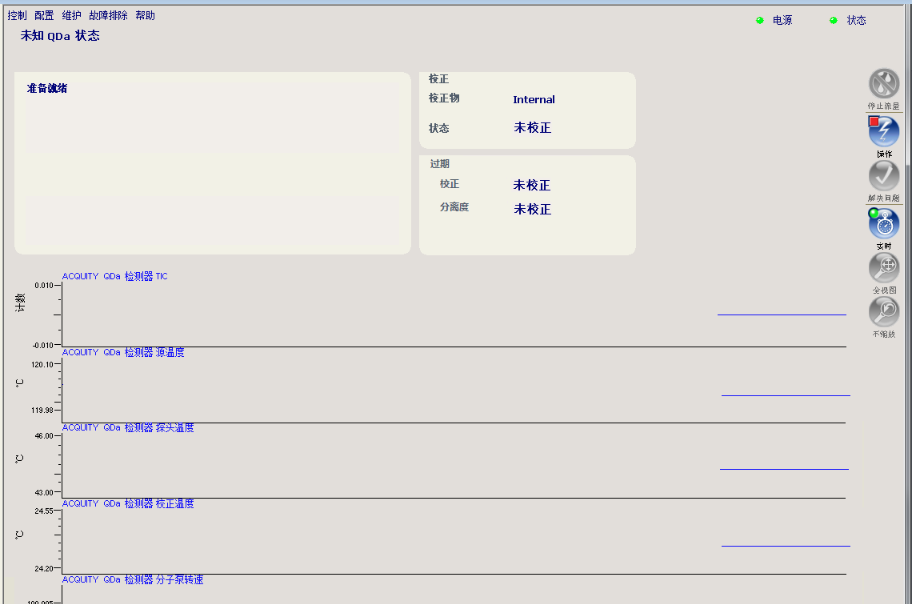Click the green 电源 power indicator light

760,20
